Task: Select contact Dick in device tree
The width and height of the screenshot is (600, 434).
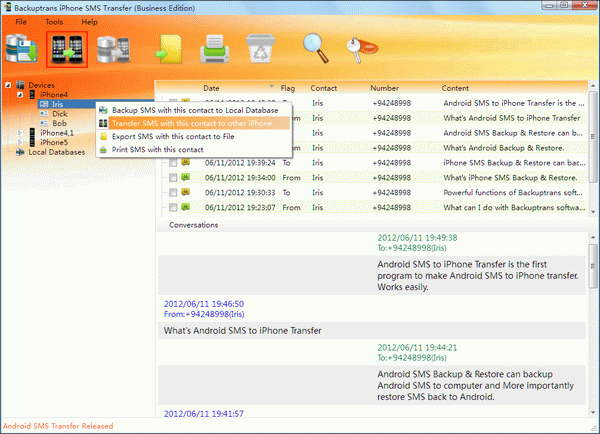Action: (60, 114)
